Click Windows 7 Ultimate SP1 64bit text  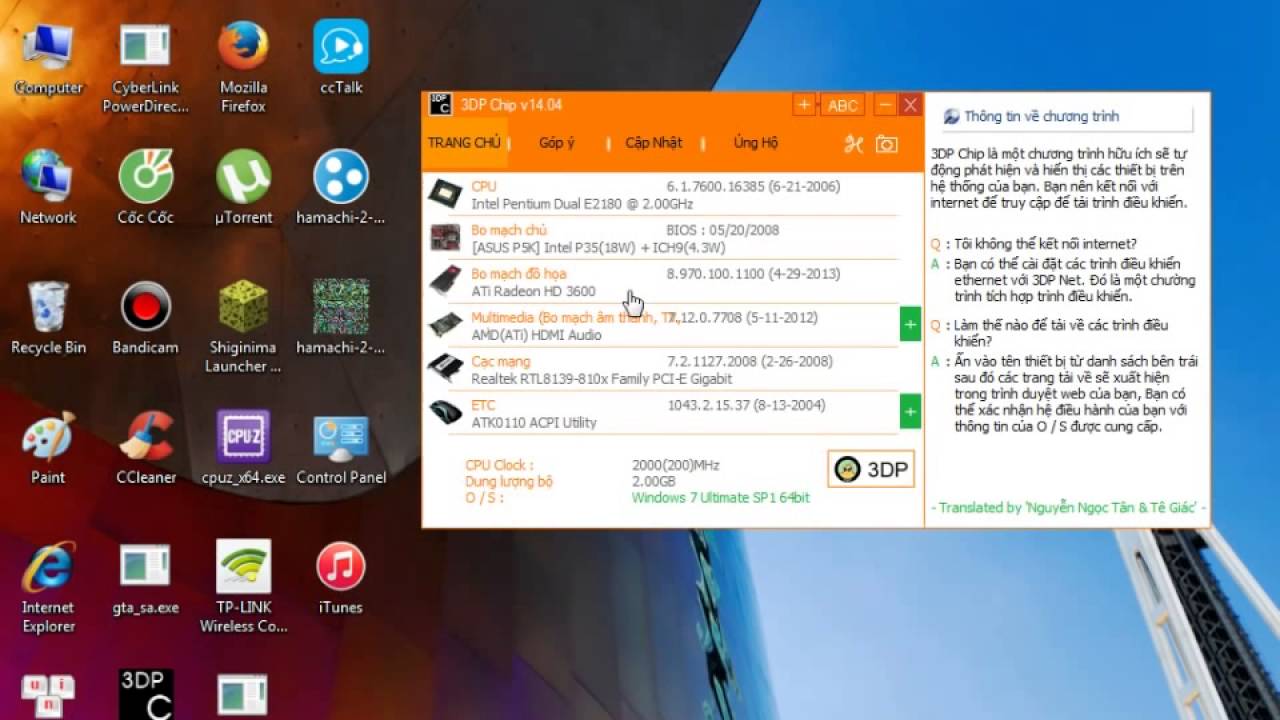(x=721, y=497)
